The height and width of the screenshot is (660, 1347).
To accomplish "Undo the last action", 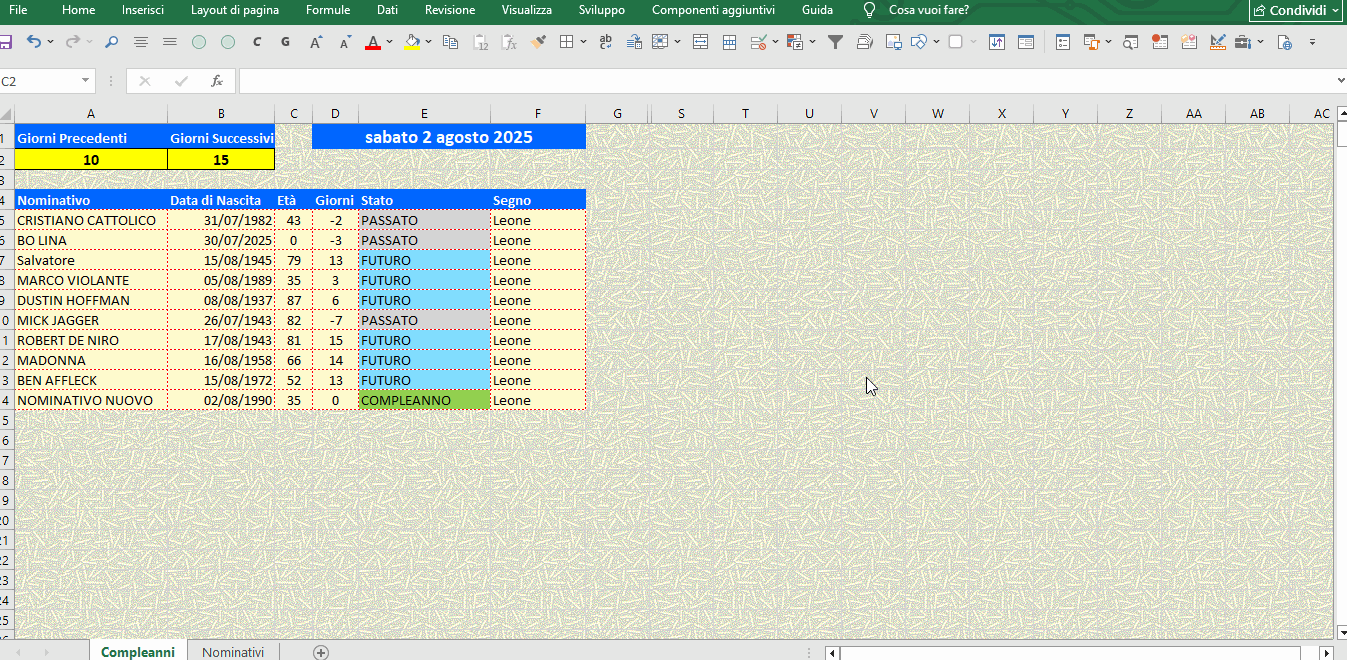I will 34,42.
